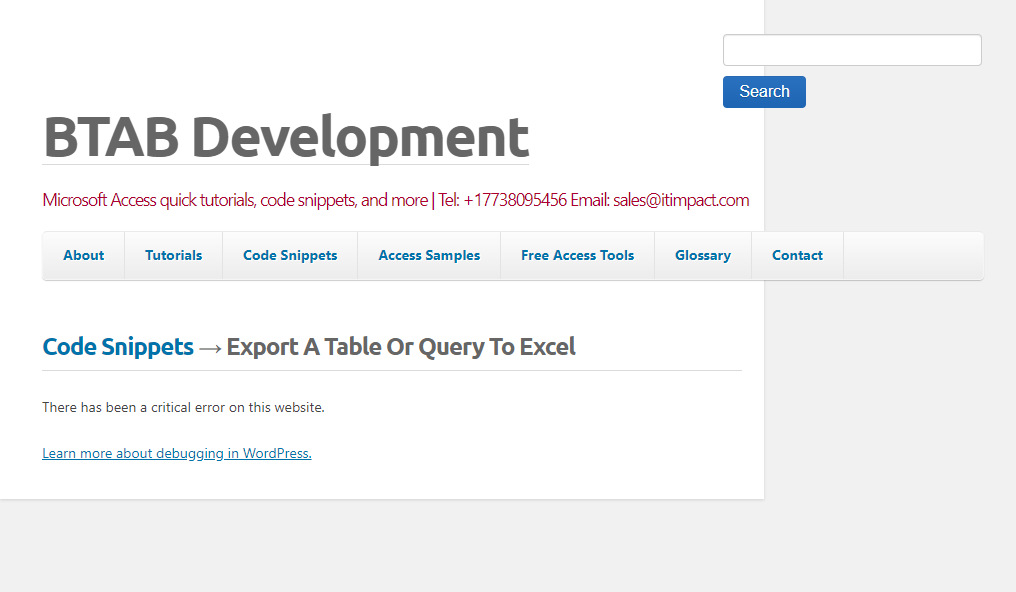Click the blue Search button

[x=764, y=92]
